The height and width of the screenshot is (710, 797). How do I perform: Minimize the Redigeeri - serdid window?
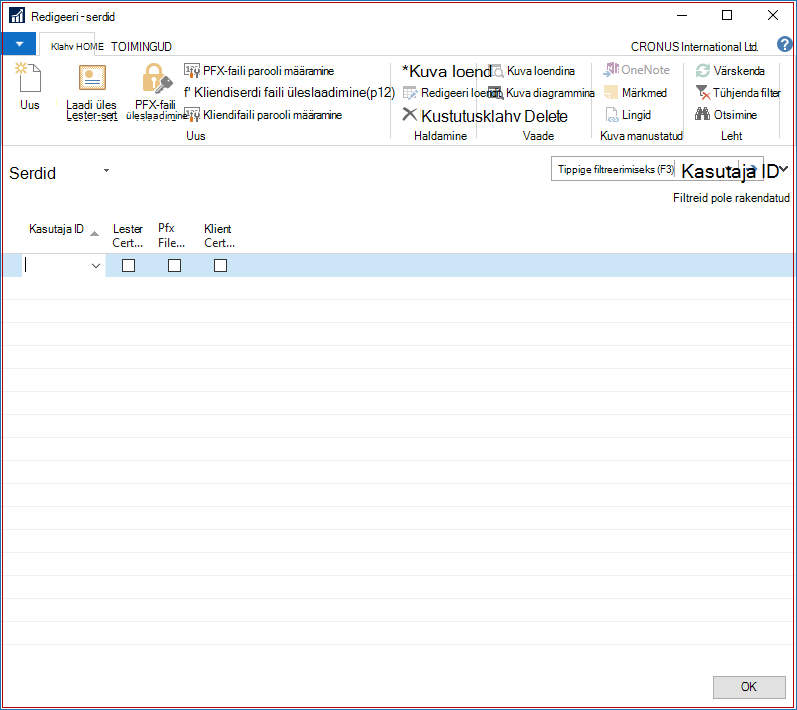pyautogui.click(x=682, y=15)
